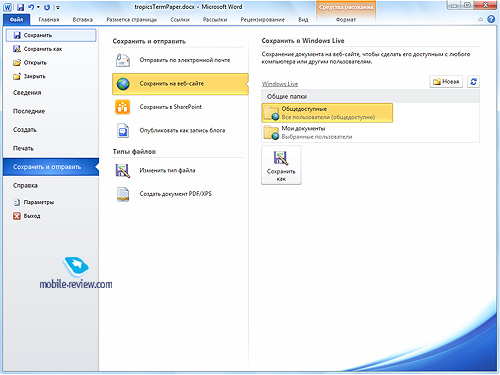Open the Файл tab
The height and width of the screenshot is (375, 500).
point(16,20)
